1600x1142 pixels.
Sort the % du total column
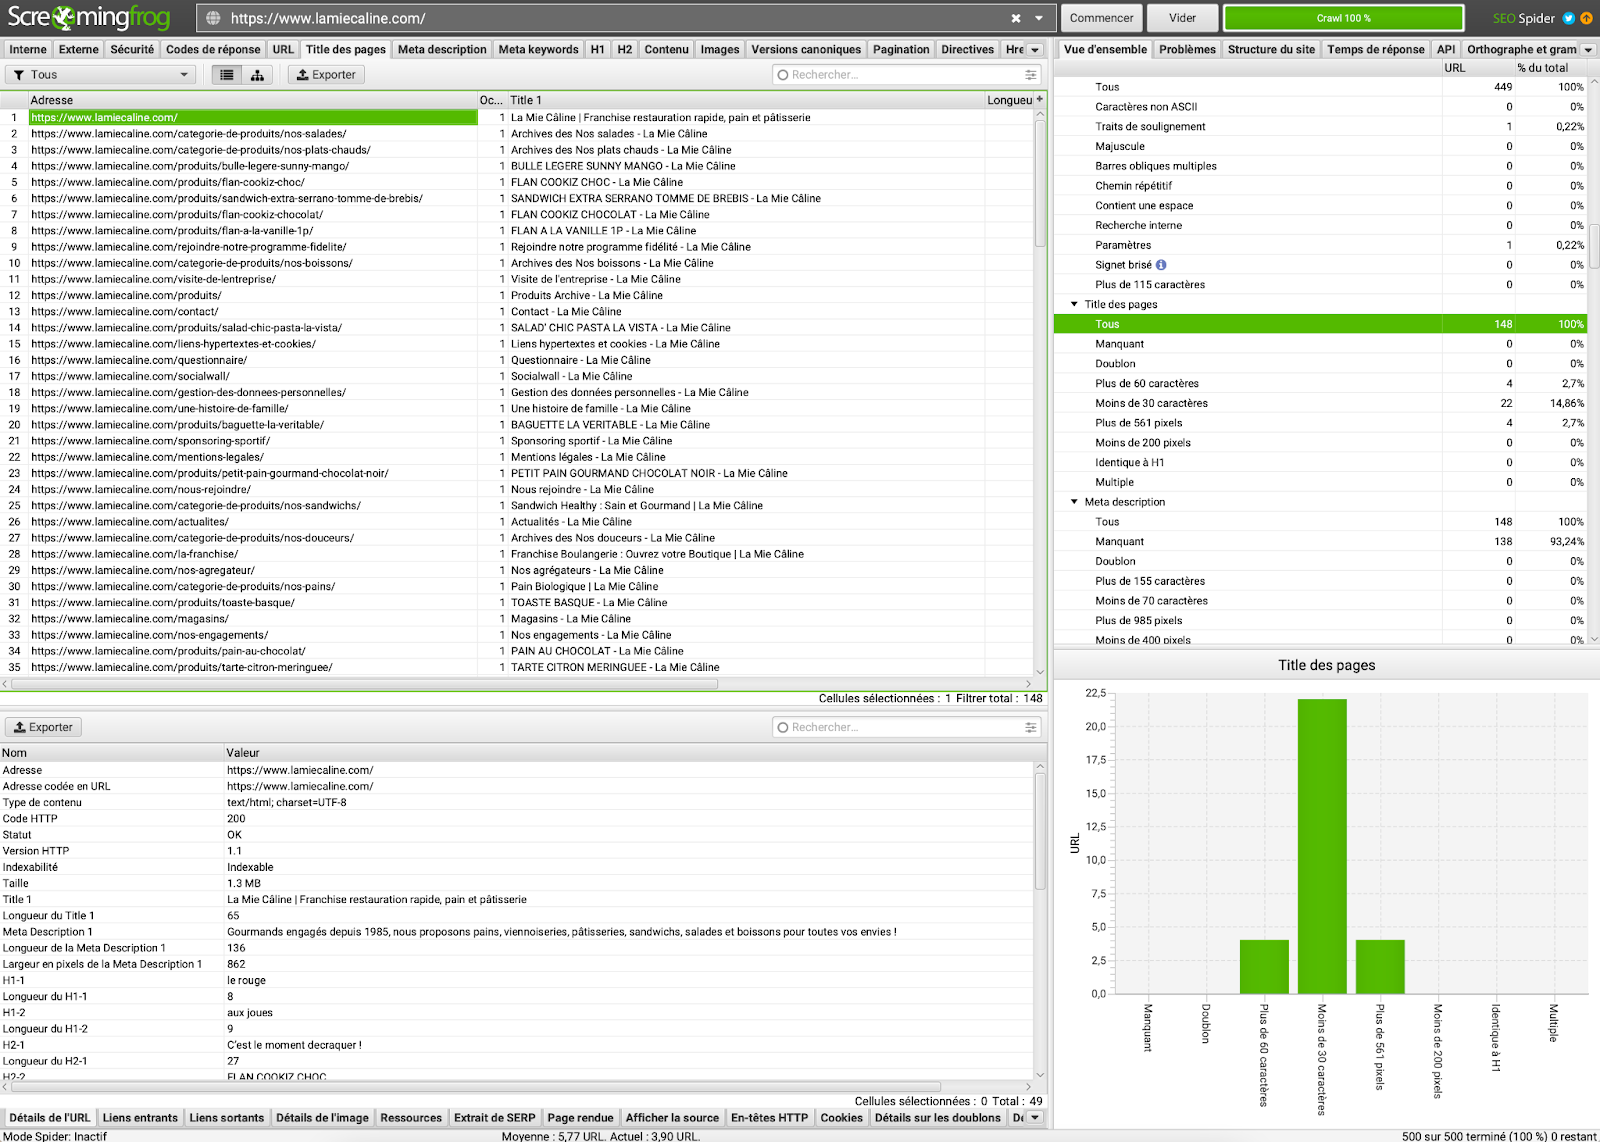tap(1542, 68)
